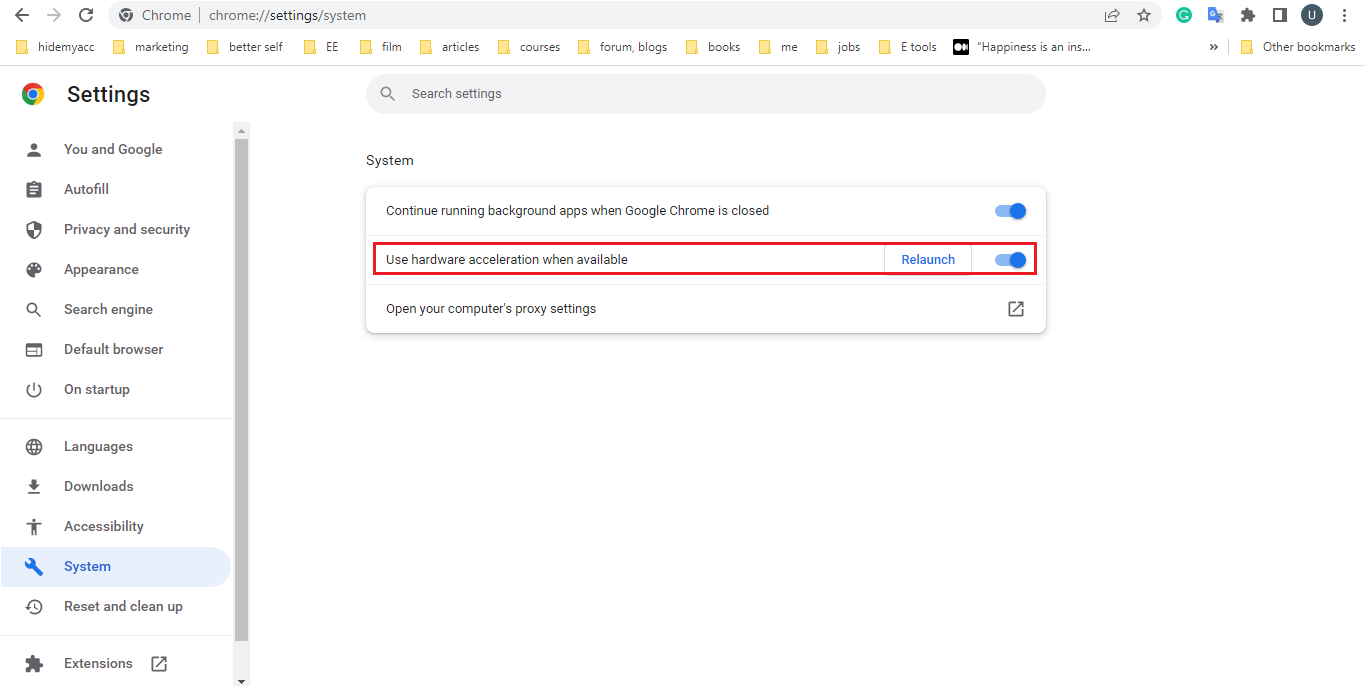Screen dimensions: 1365x686
Task: Open the You and Google profile settings
Action: 113,148
